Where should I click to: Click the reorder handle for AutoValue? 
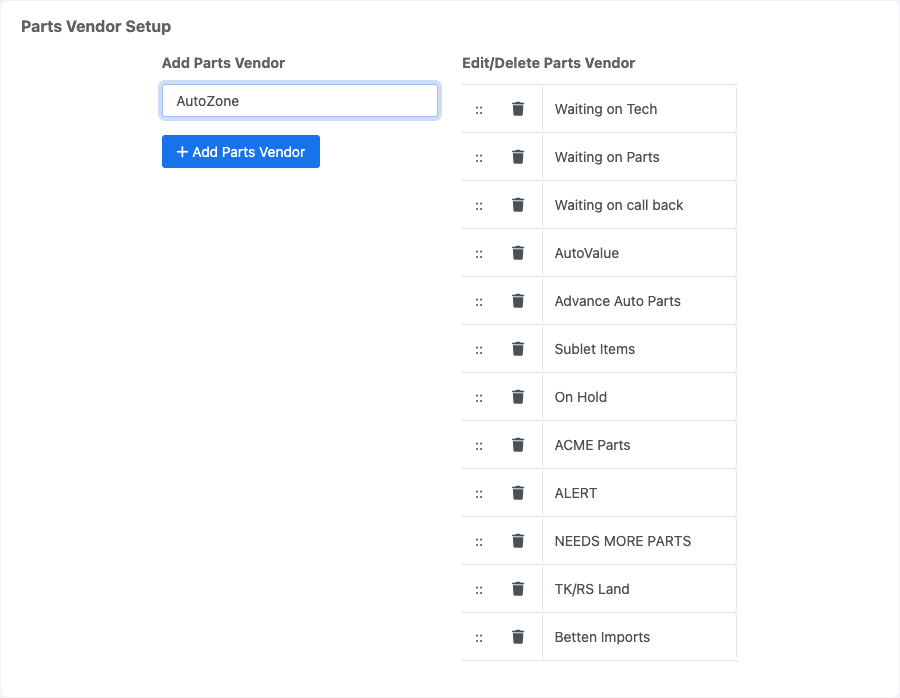tap(479, 254)
